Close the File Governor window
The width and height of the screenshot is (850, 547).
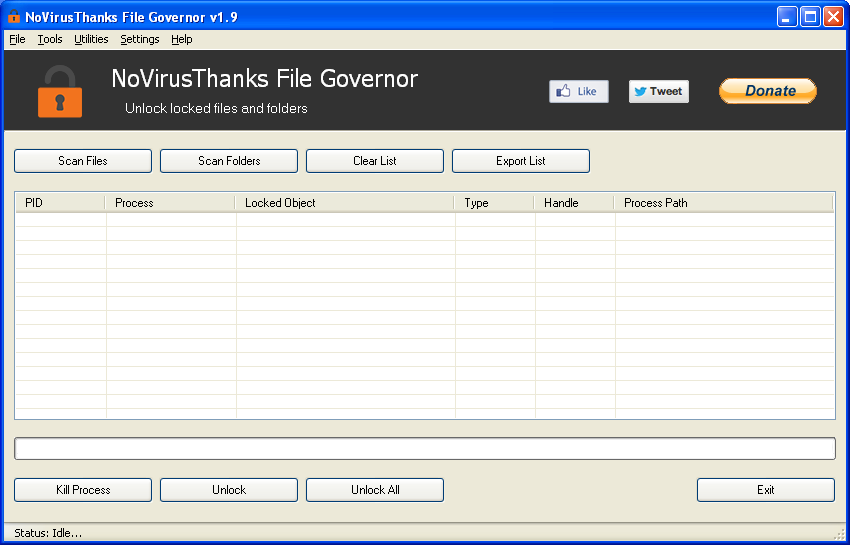[x=833, y=17]
